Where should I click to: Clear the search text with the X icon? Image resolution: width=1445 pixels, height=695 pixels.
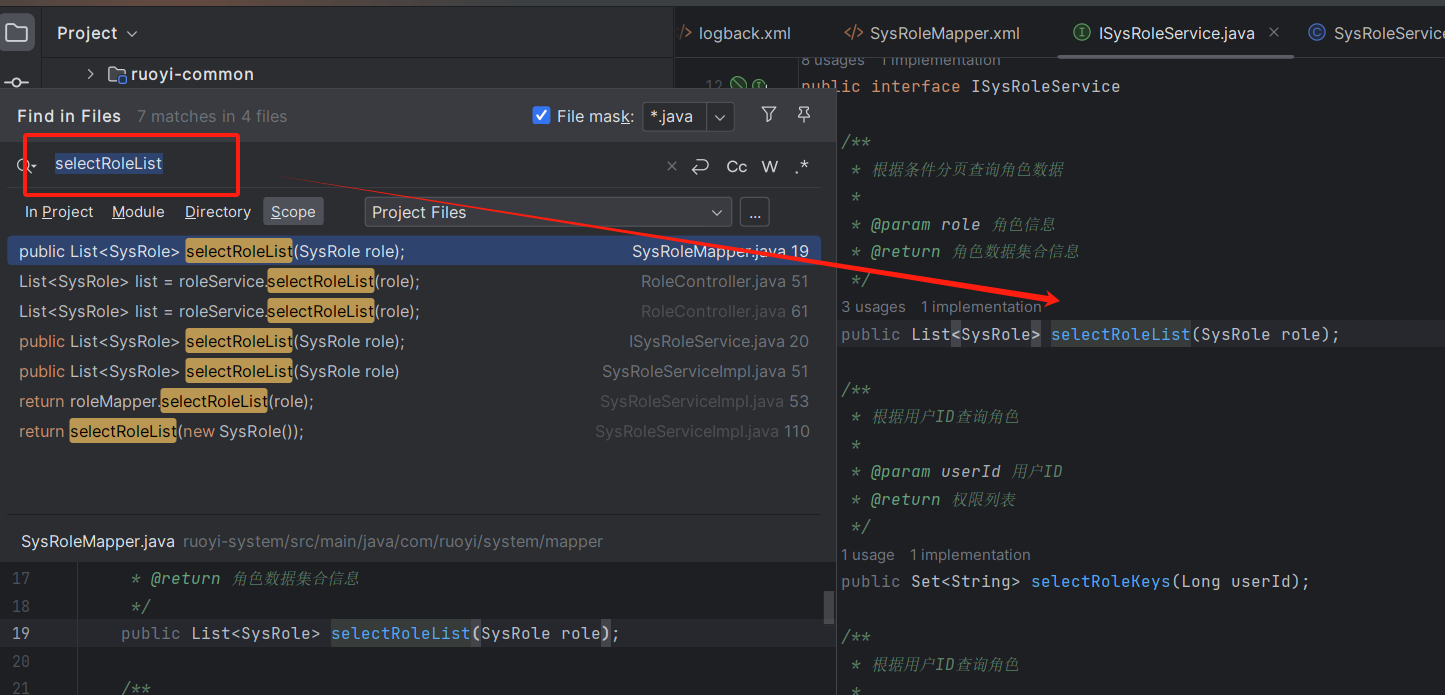[x=672, y=167]
